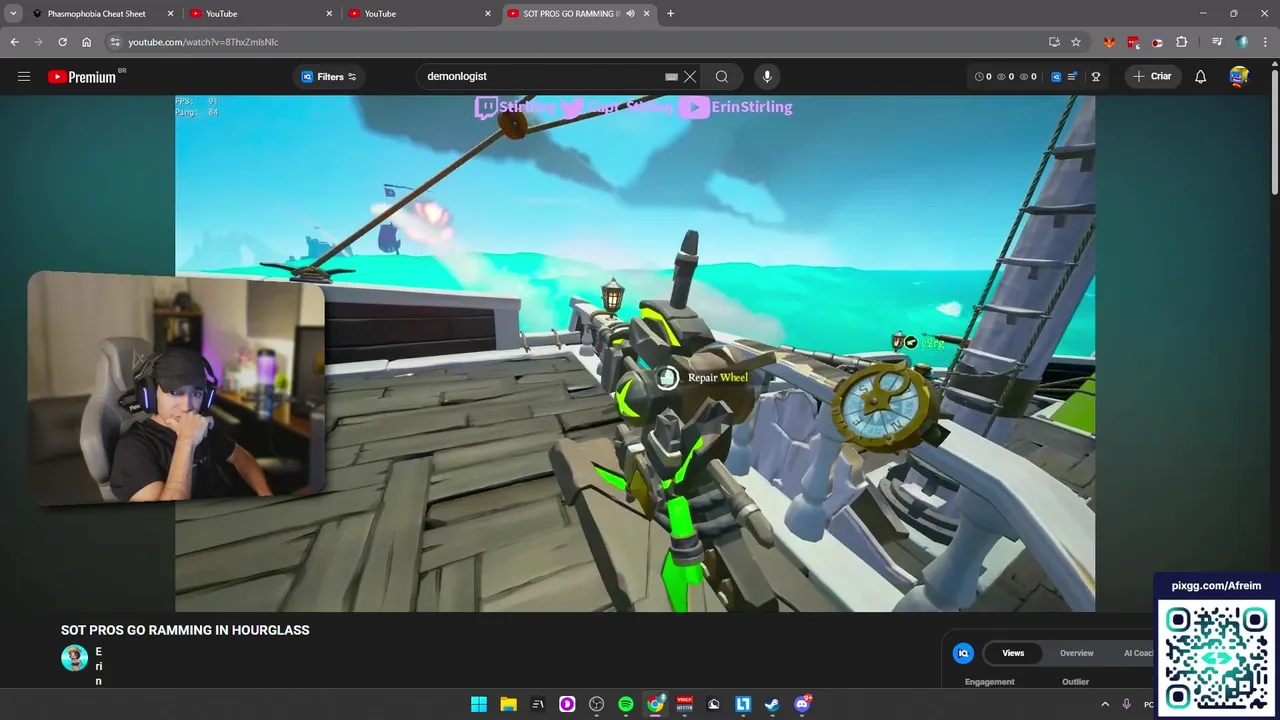Open Windows Start menu

click(x=479, y=704)
